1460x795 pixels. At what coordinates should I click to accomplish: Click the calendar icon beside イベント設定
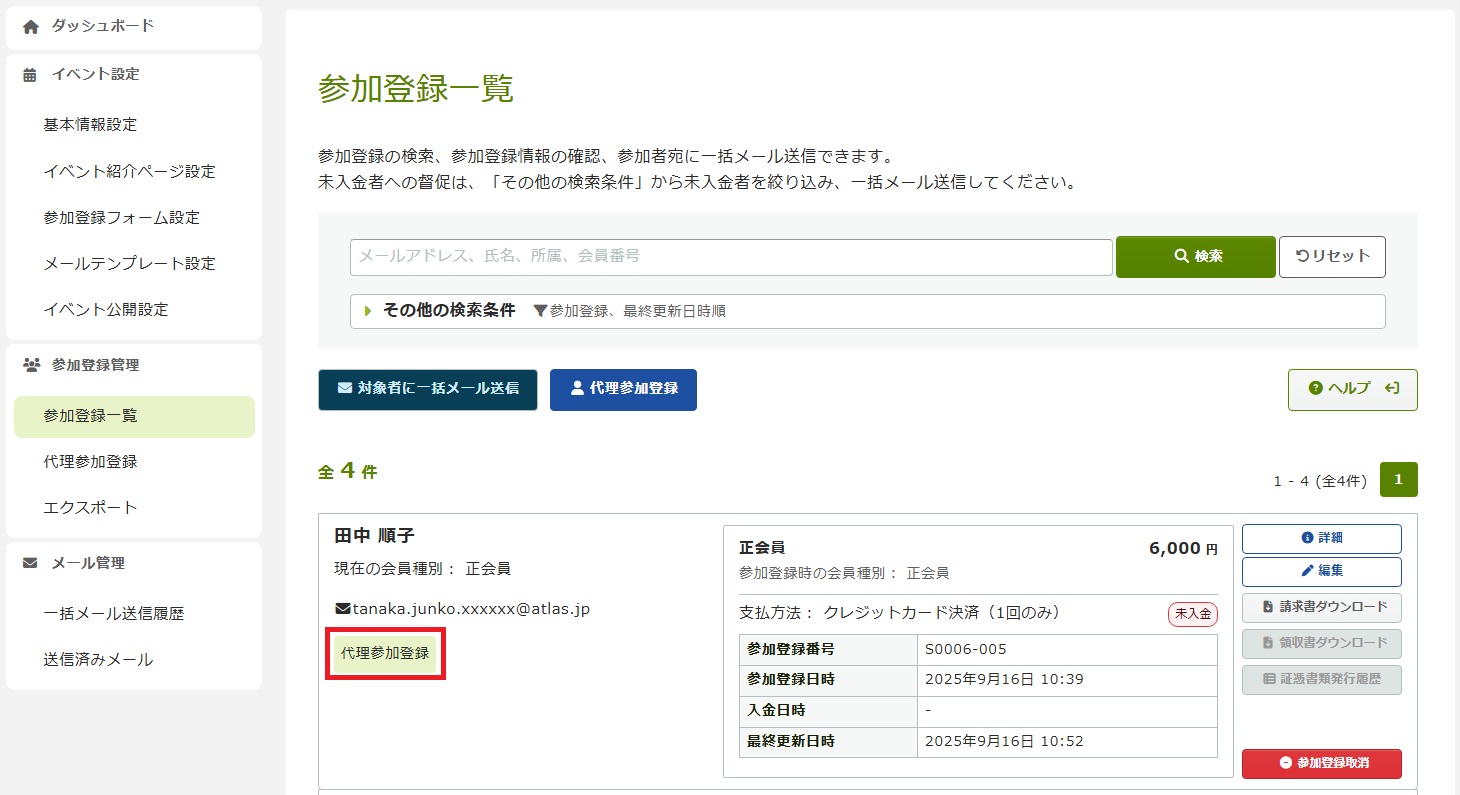(x=30, y=75)
